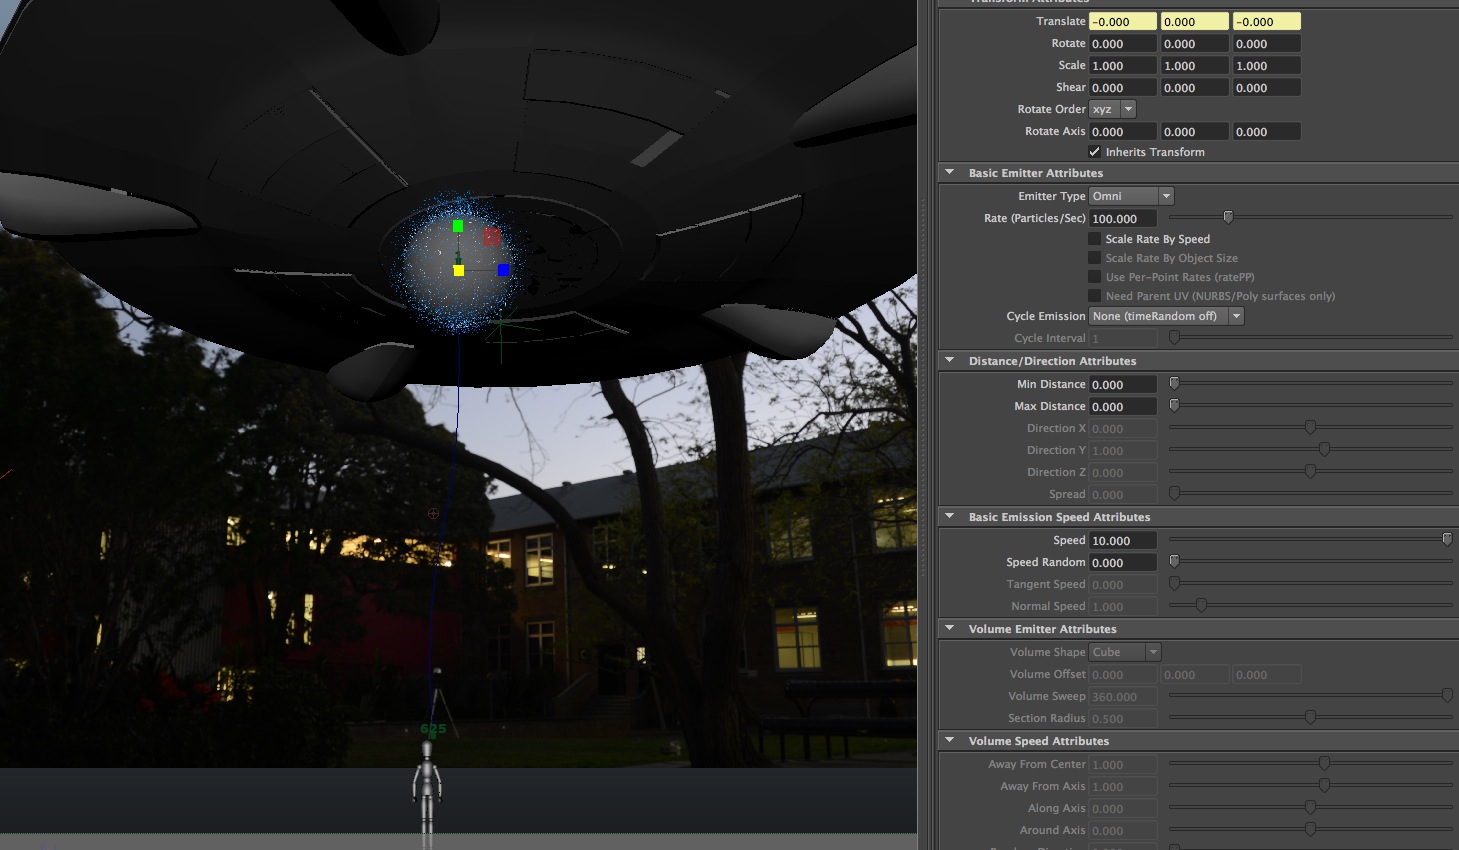This screenshot has width=1459, height=850.
Task: Click the Rate (Particles/Sec) value field
Action: 1122,218
